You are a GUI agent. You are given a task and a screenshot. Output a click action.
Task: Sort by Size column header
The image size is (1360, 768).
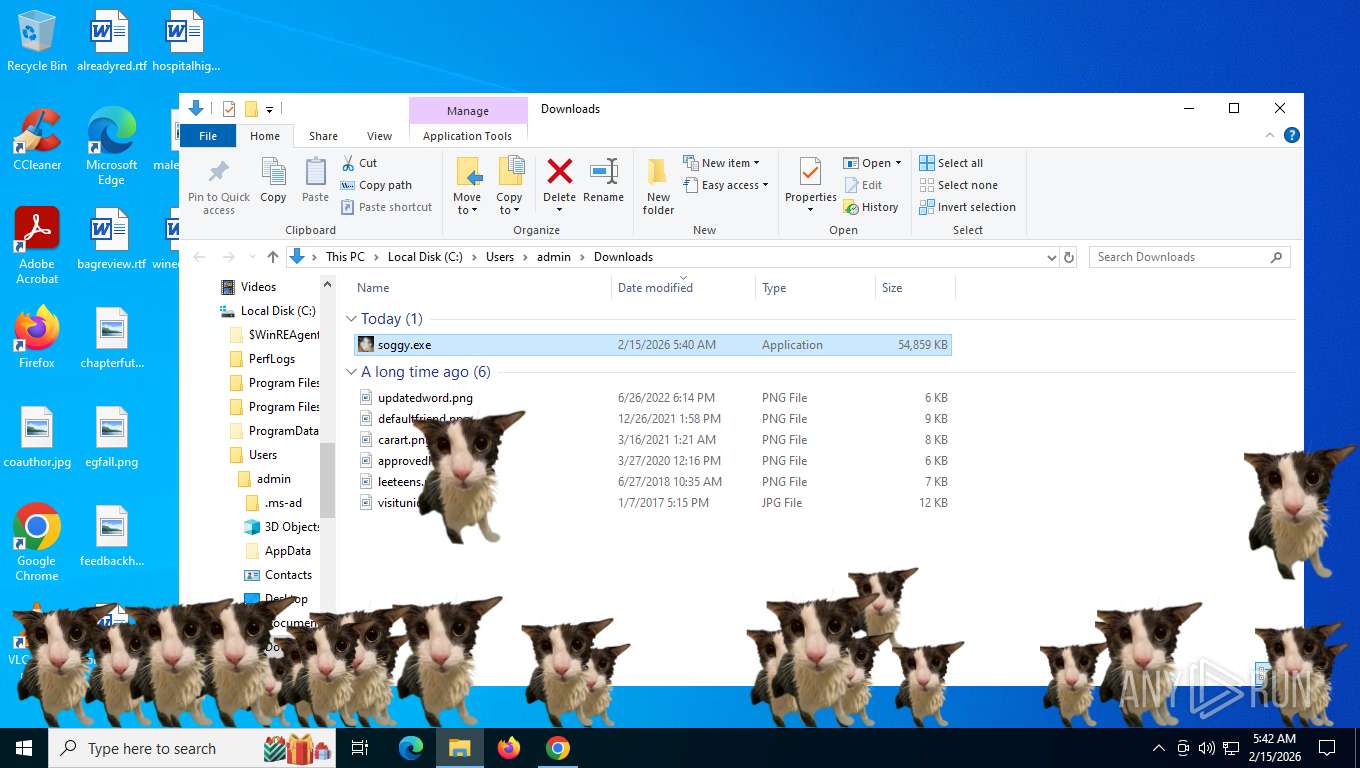[914, 288]
